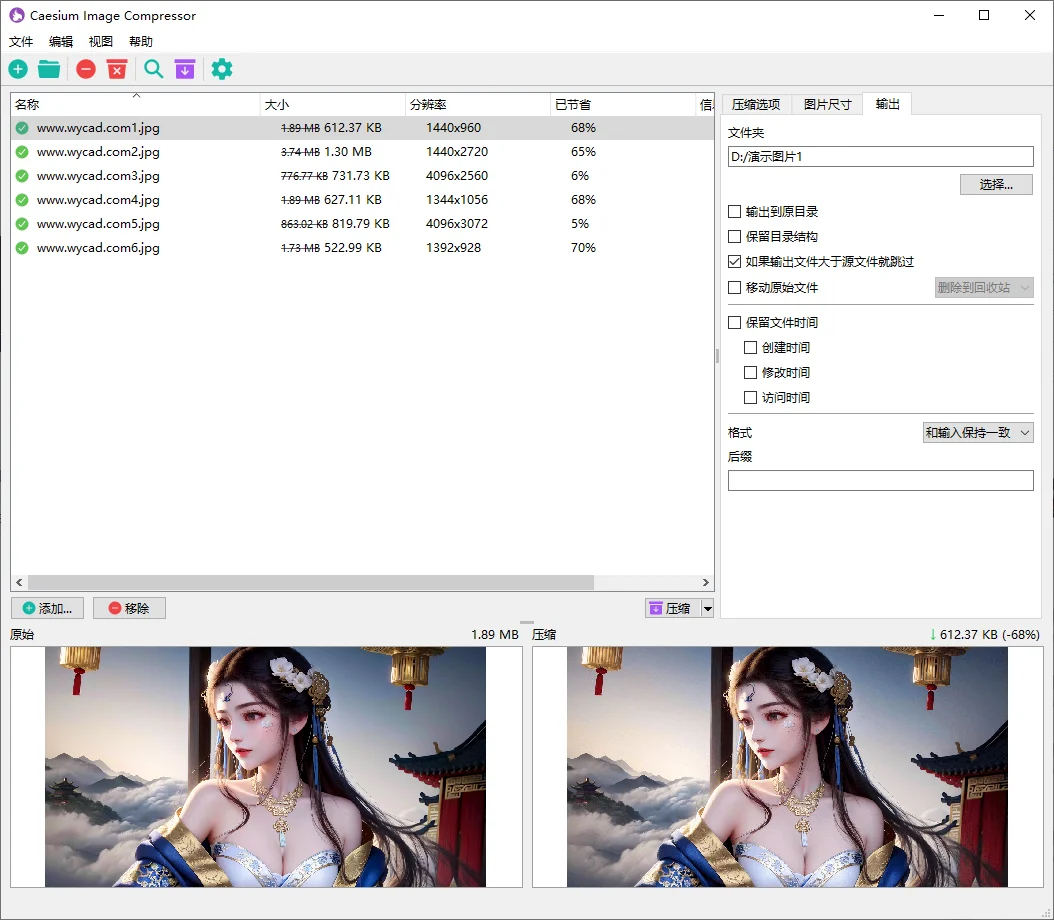Open settings using the gear icon
This screenshot has height=920, width=1054.
[221, 69]
